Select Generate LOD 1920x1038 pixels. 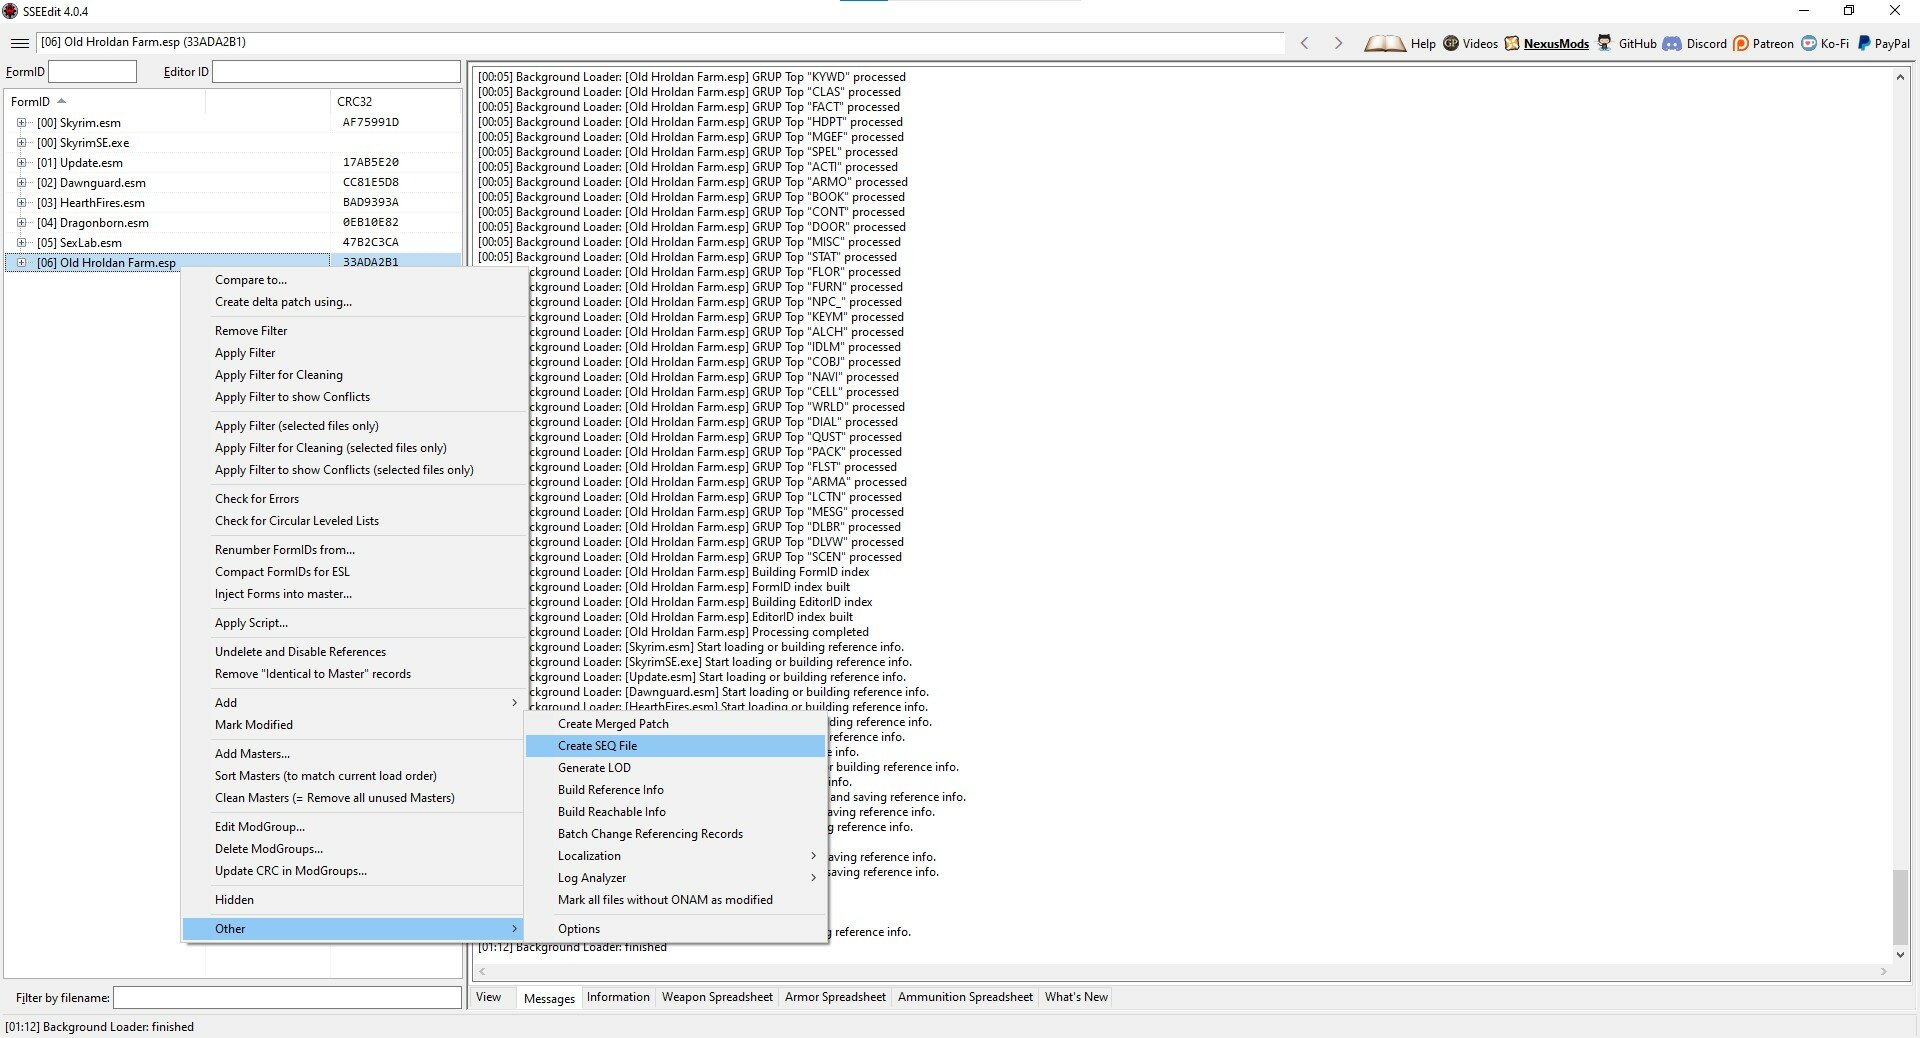coord(676,768)
